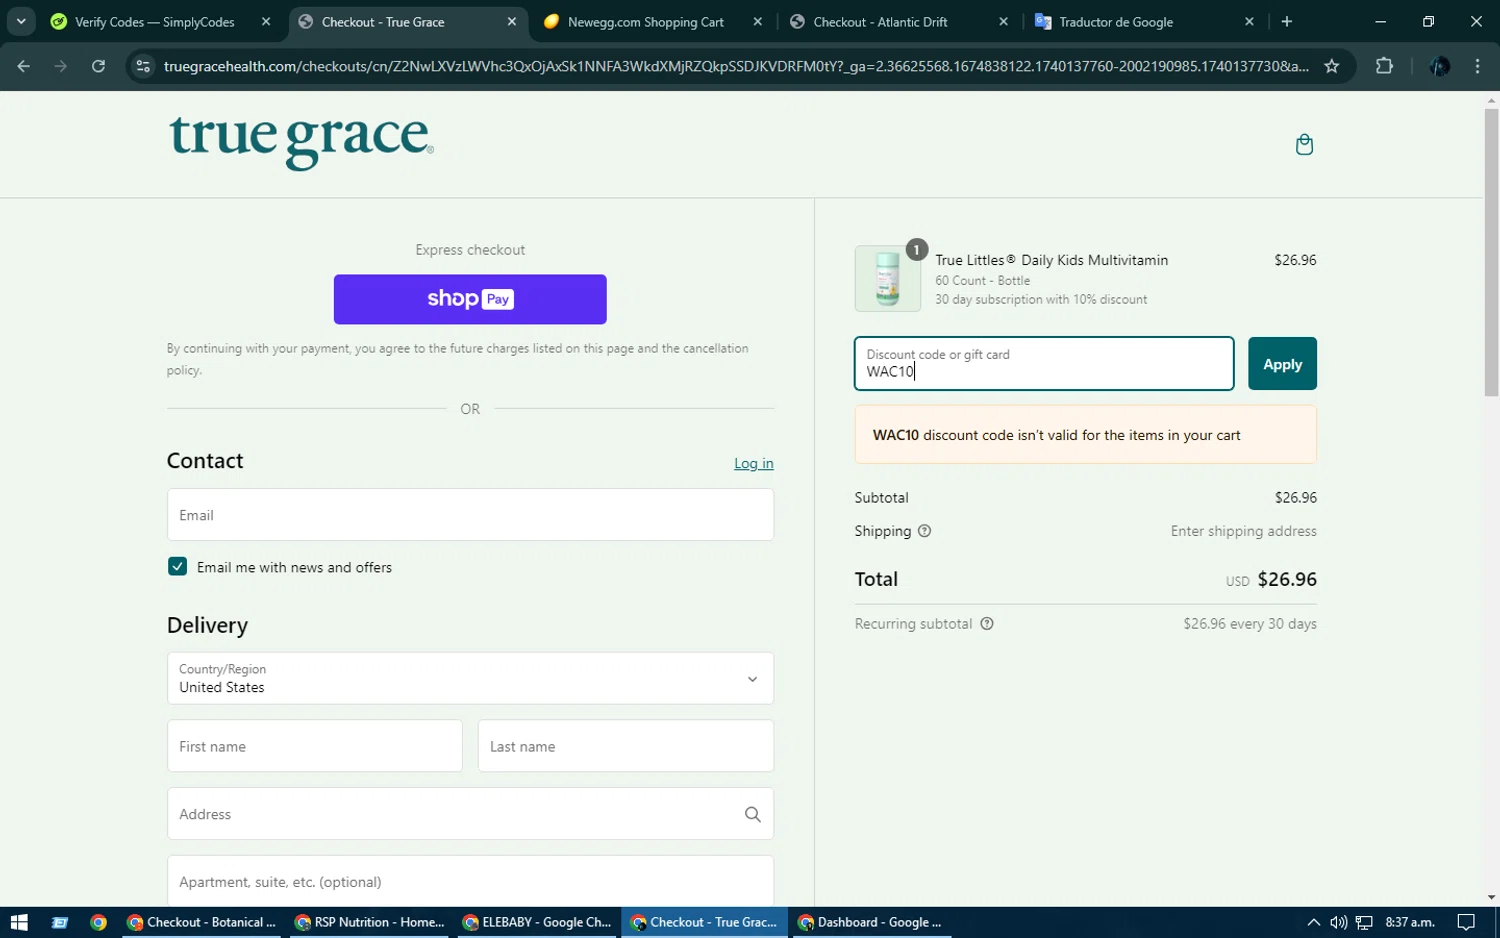Open taskbar Checkout - Botanical window

(x=202, y=922)
